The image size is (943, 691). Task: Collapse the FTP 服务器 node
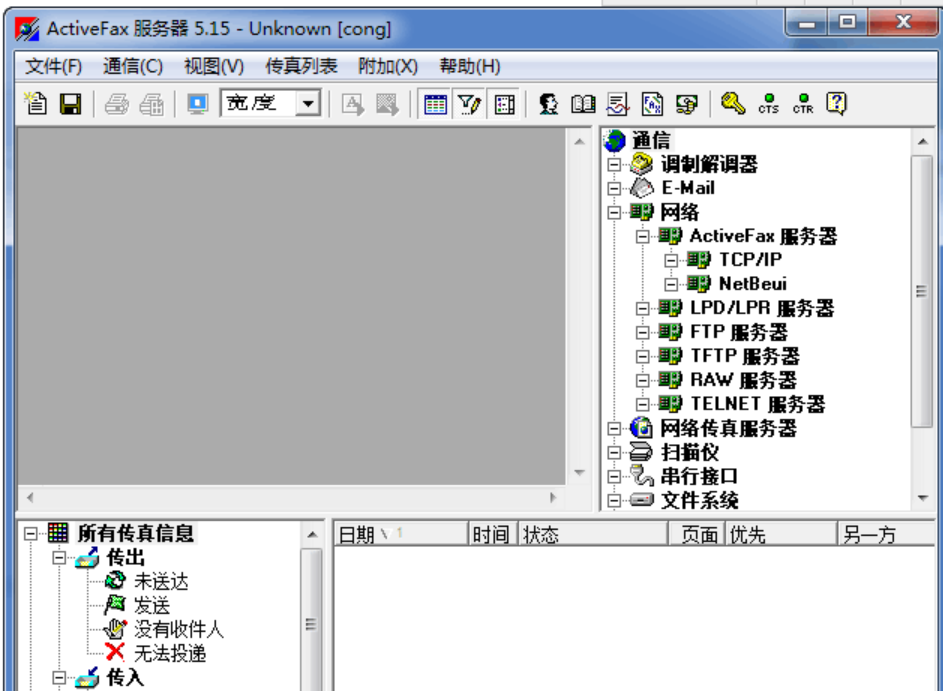(x=642, y=333)
